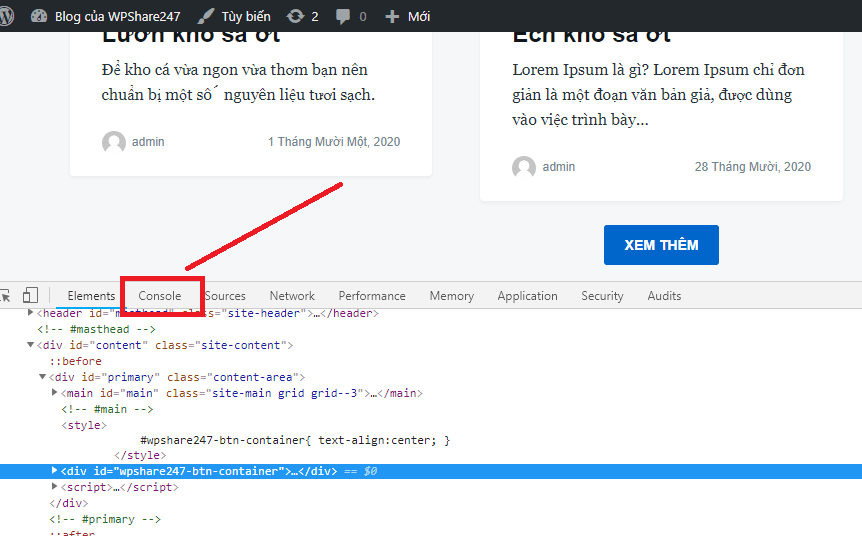Select the <!-- #primary --> comment line
862x536 pixels.
point(105,519)
